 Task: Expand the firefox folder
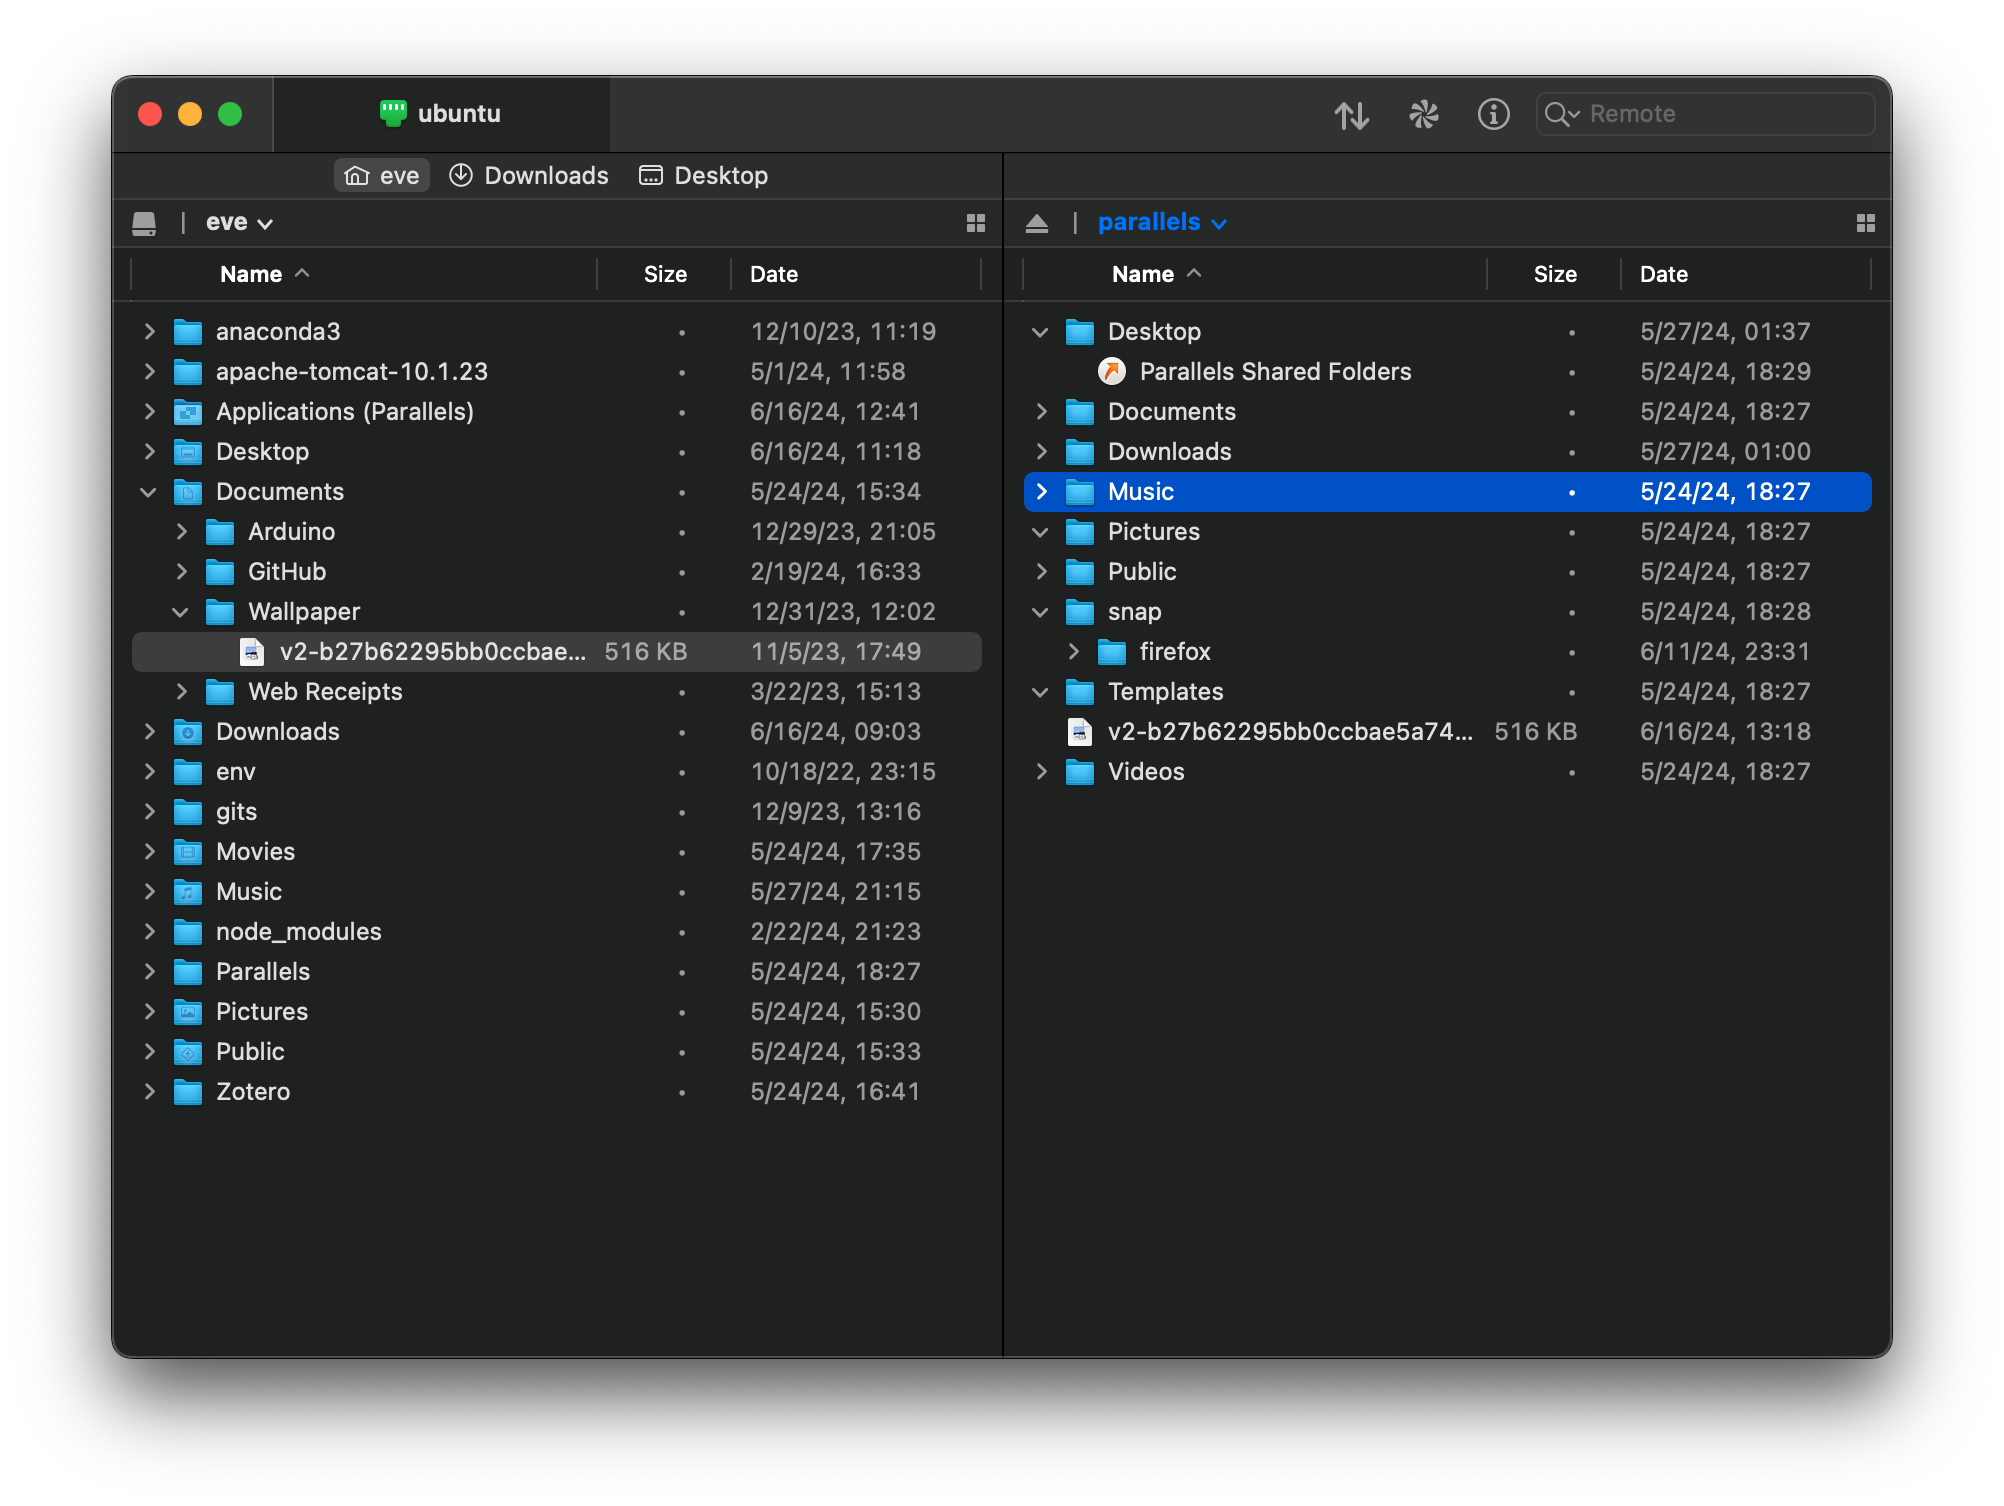coord(1073,652)
